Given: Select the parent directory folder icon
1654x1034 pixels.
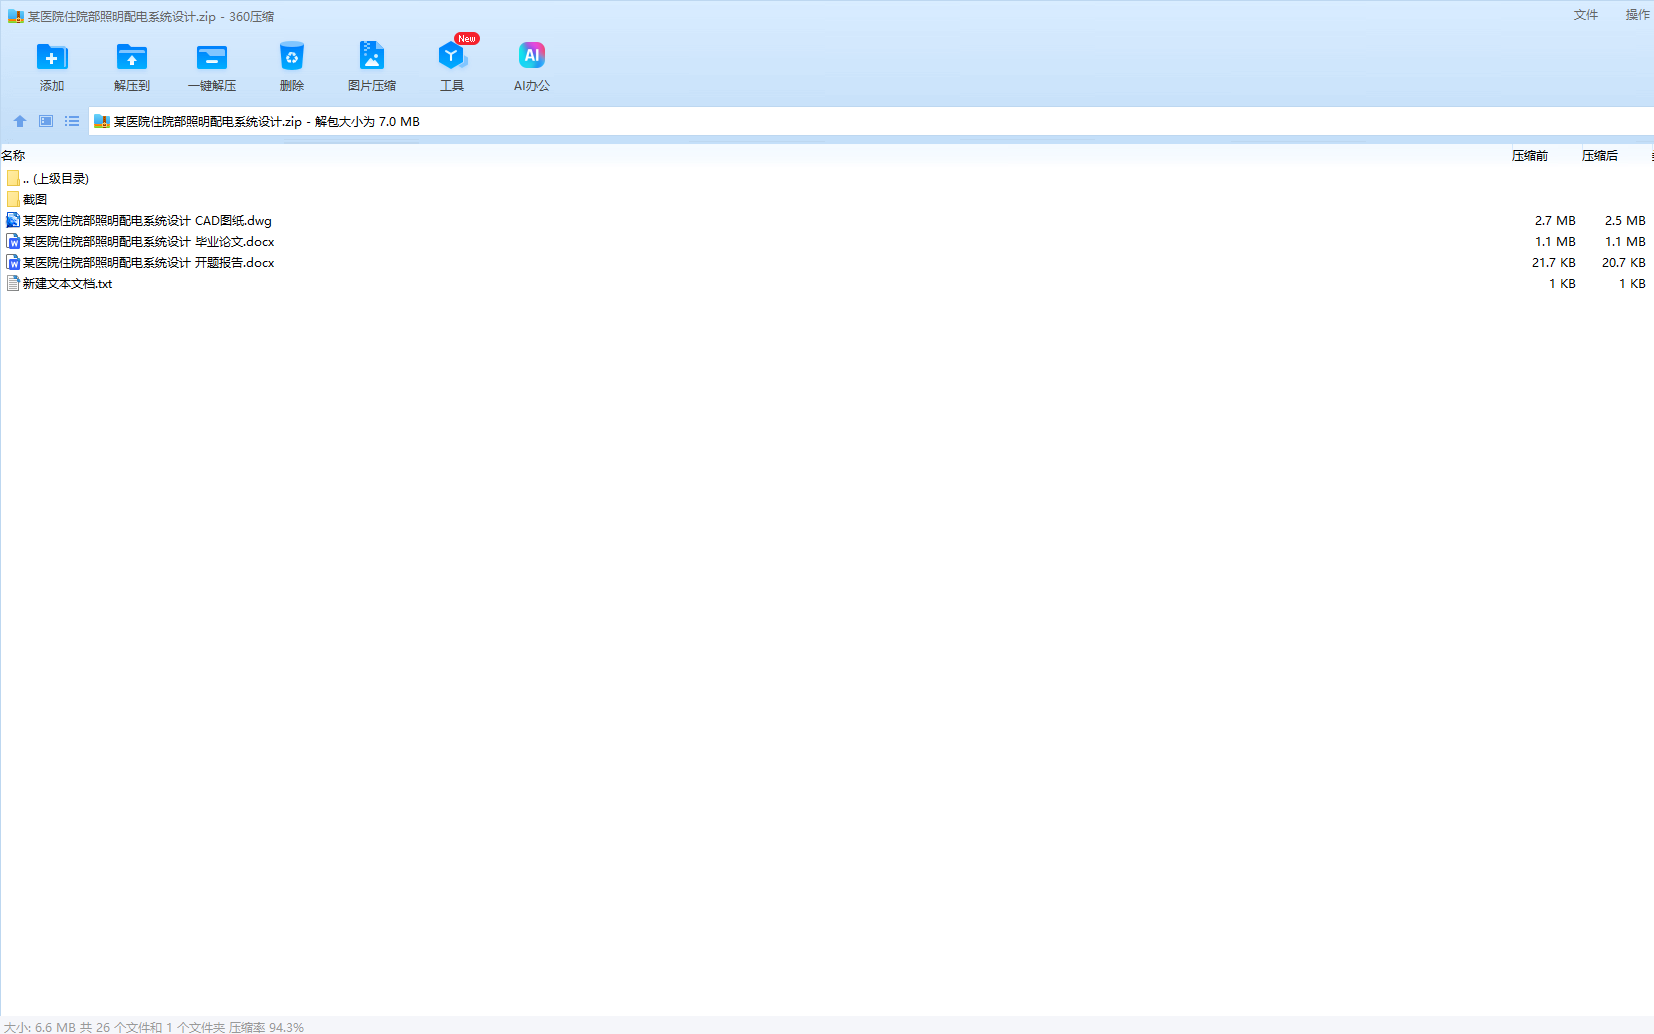Looking at the screenshot, I should pos(13,178).
